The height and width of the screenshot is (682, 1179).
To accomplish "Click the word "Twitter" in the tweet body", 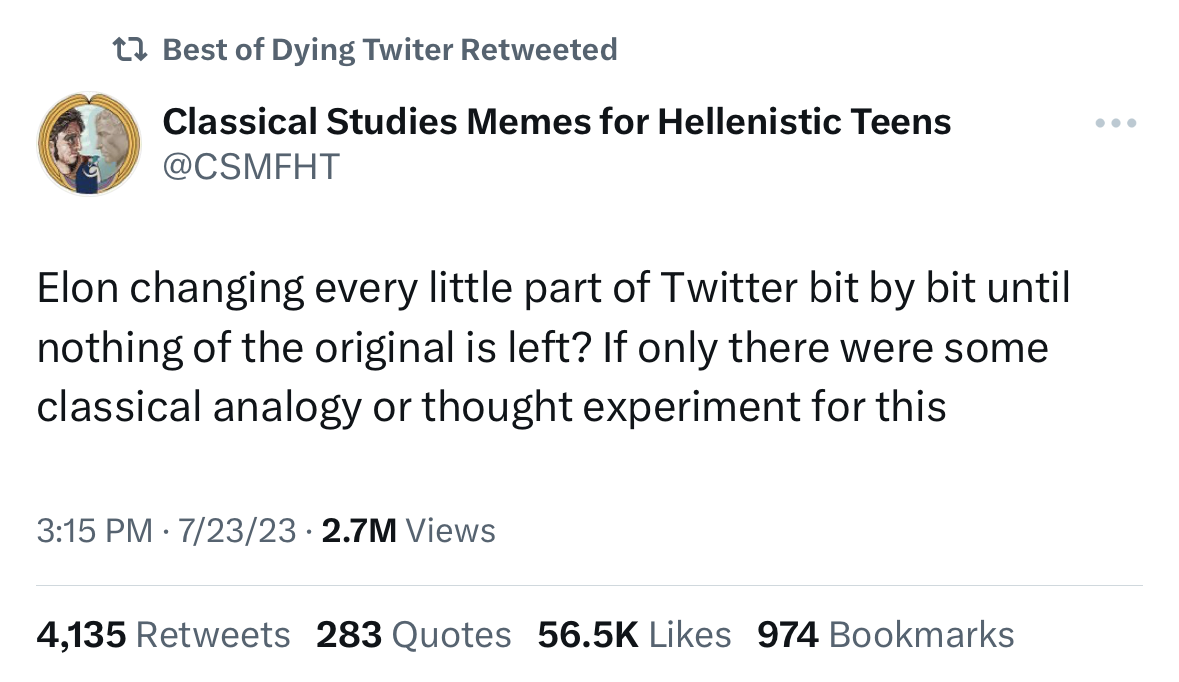I will pyautogui.click(x=724, y=289).
